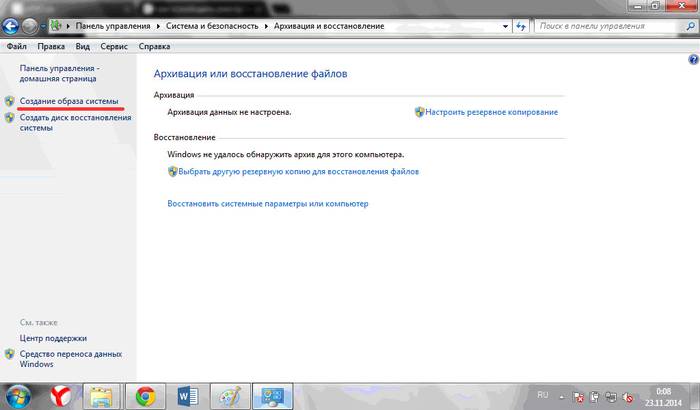Click the search magnifier icon
The image size is (700, 410).
point(686,24)
